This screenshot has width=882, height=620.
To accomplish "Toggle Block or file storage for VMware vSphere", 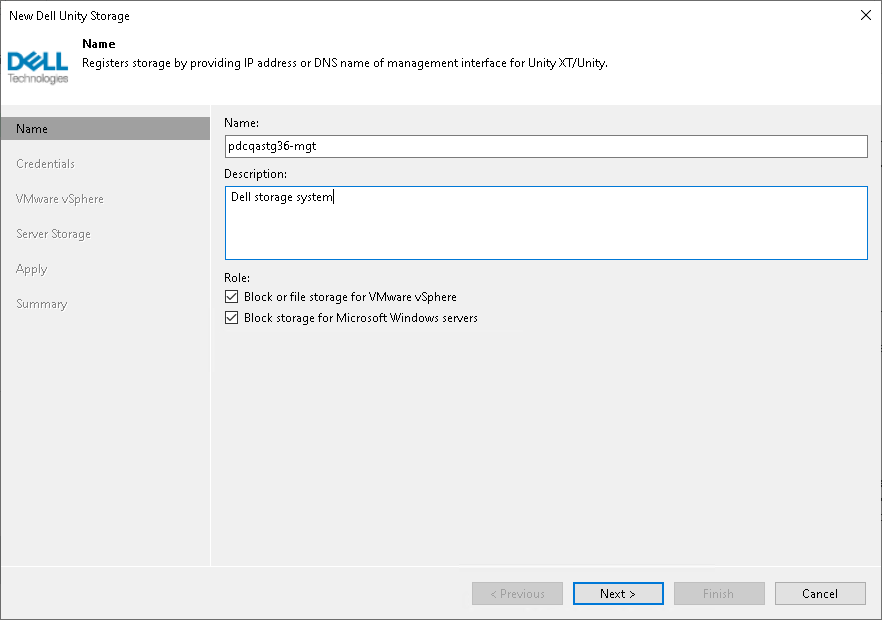I will [x=231, y=296].
